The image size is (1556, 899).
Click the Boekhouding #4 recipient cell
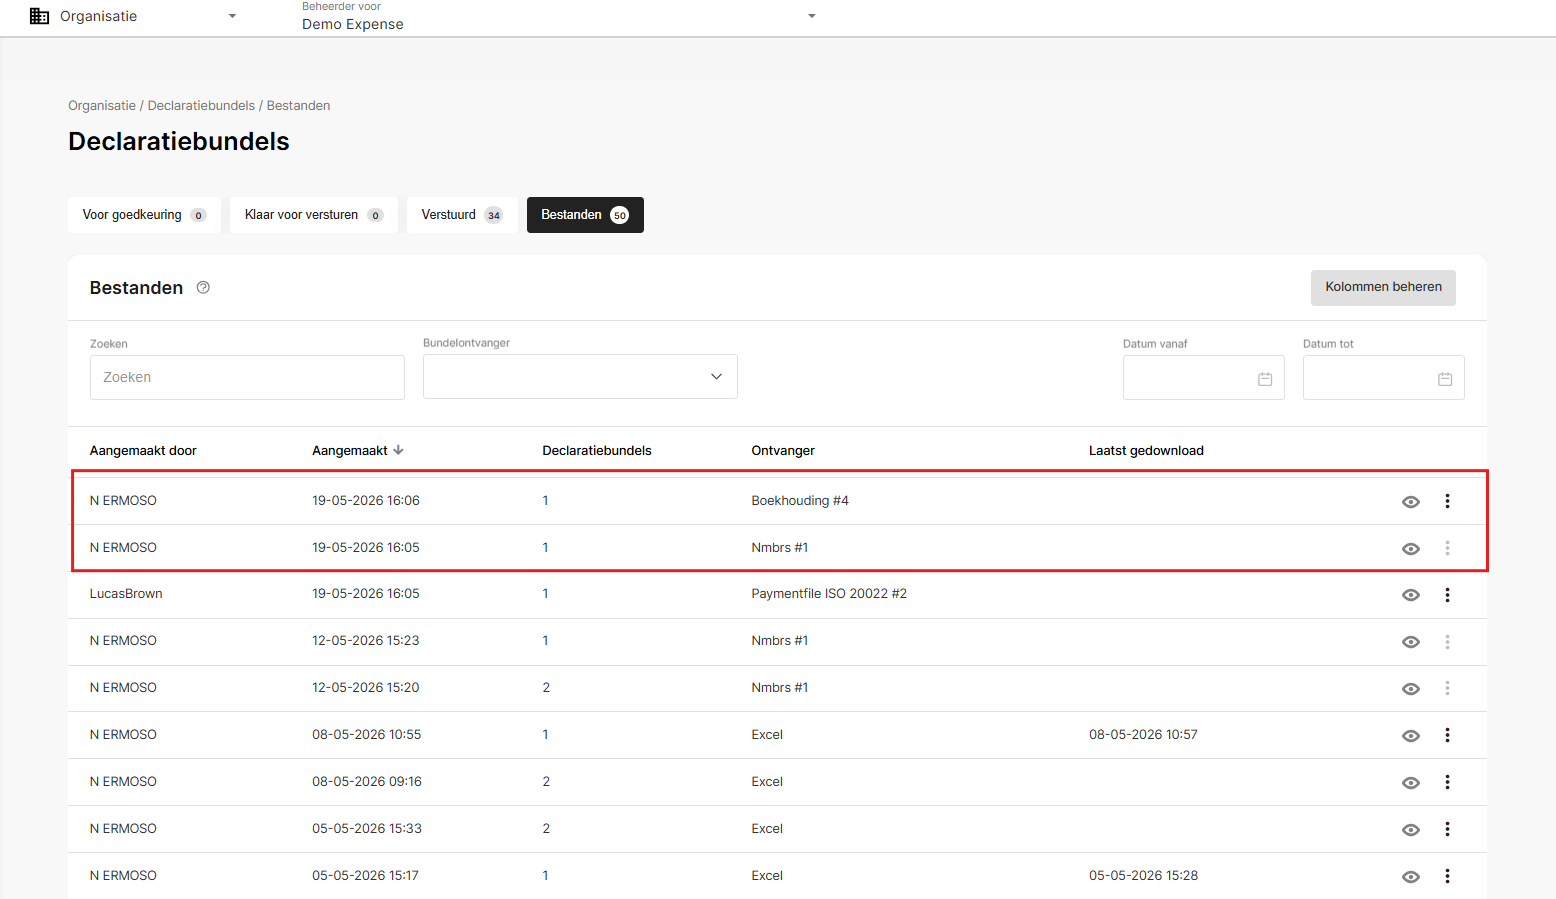pyautogui.click(x=800, y=501)
